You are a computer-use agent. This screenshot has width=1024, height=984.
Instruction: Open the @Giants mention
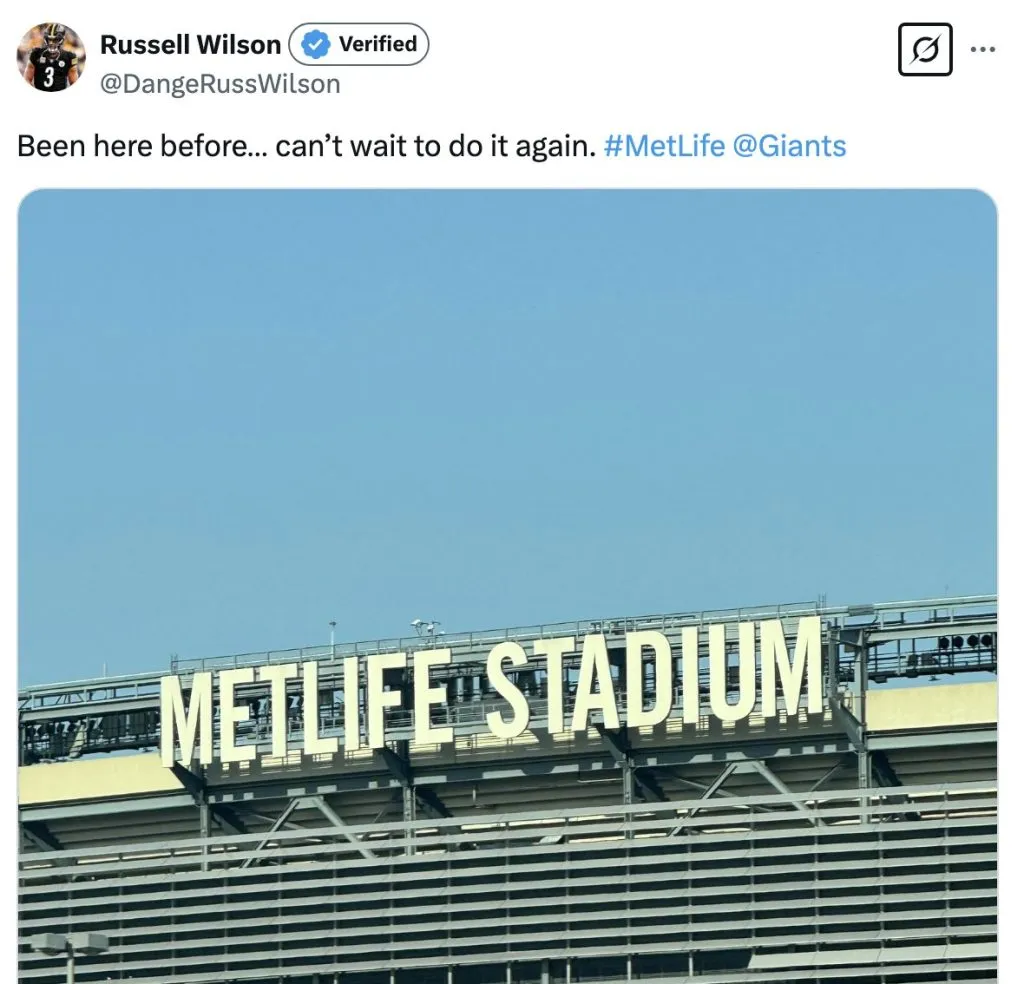pyautogui.click(x=789, y=146)
